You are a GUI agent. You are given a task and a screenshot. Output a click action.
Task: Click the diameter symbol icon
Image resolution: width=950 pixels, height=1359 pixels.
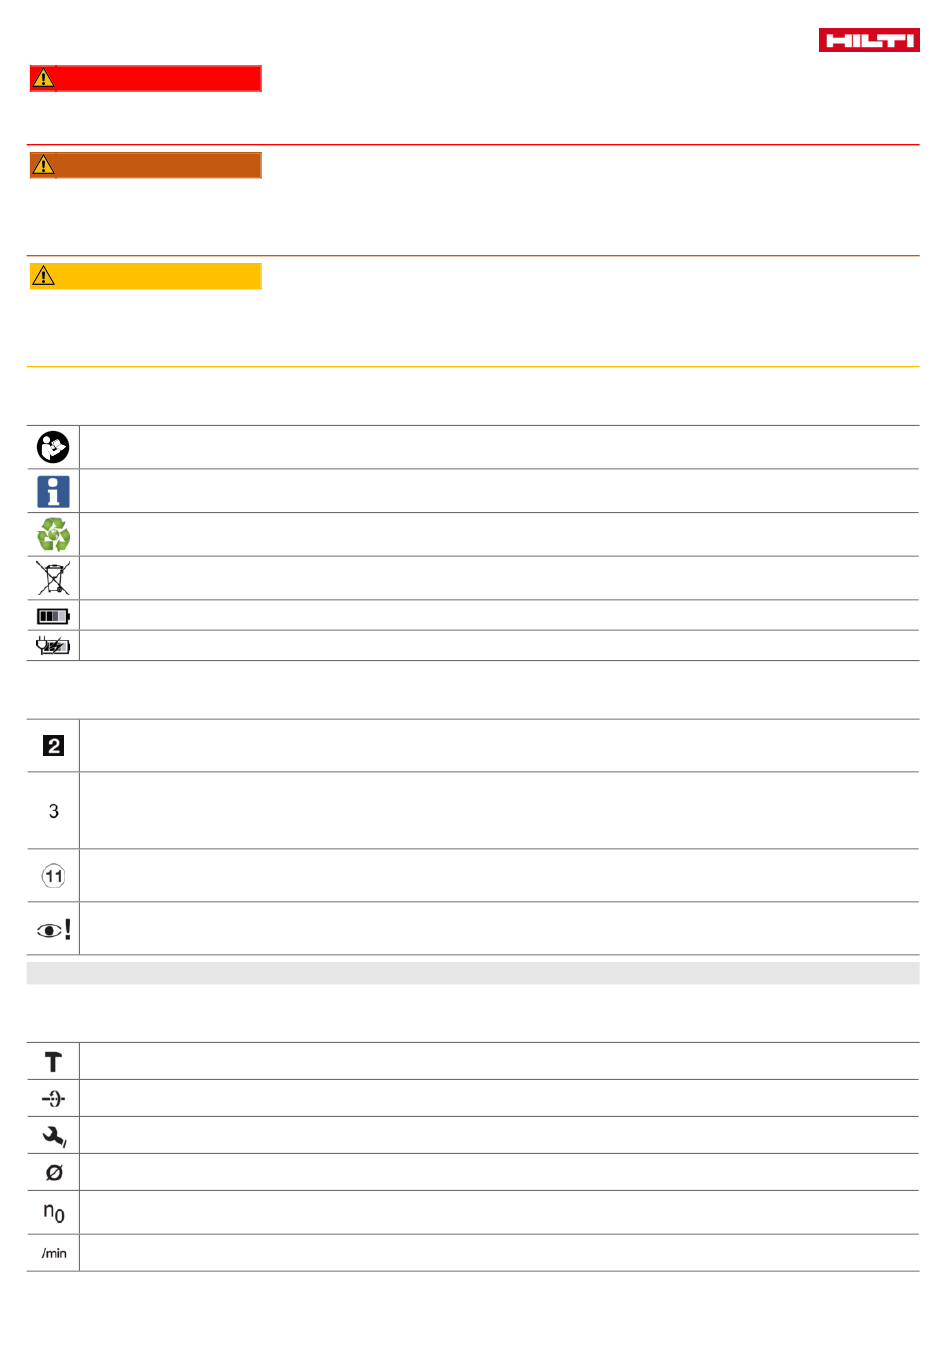(x=54, y=1173)
